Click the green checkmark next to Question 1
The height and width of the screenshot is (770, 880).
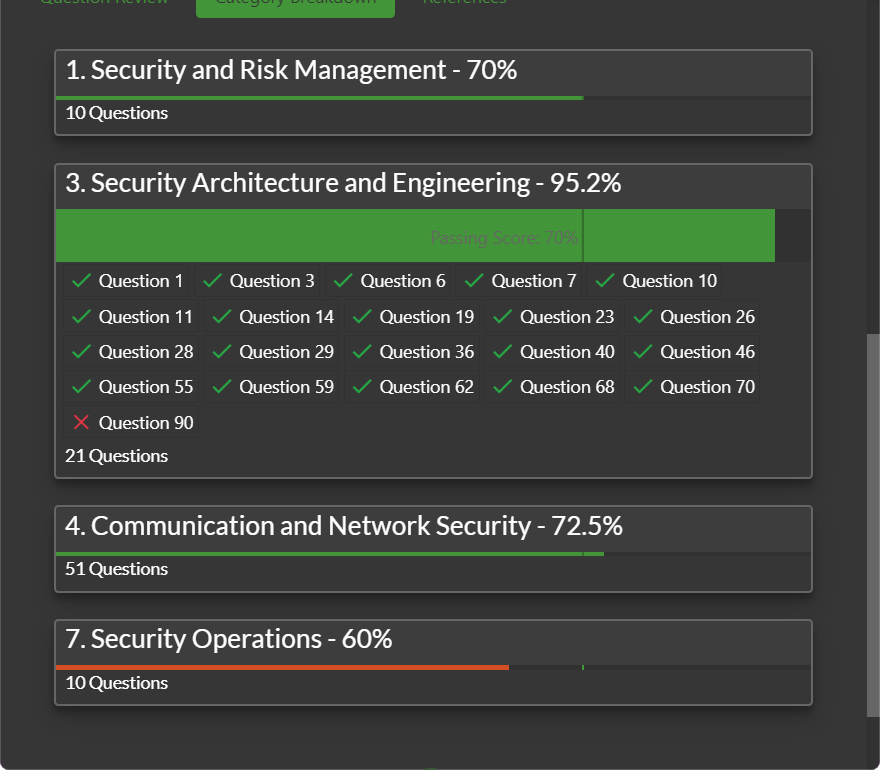tap(82, 281)
